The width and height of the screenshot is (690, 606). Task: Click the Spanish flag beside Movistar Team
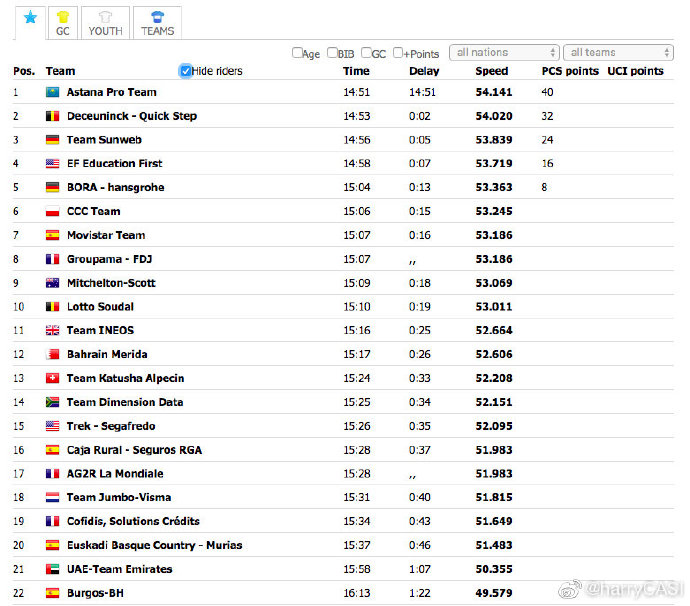point(52,235)
